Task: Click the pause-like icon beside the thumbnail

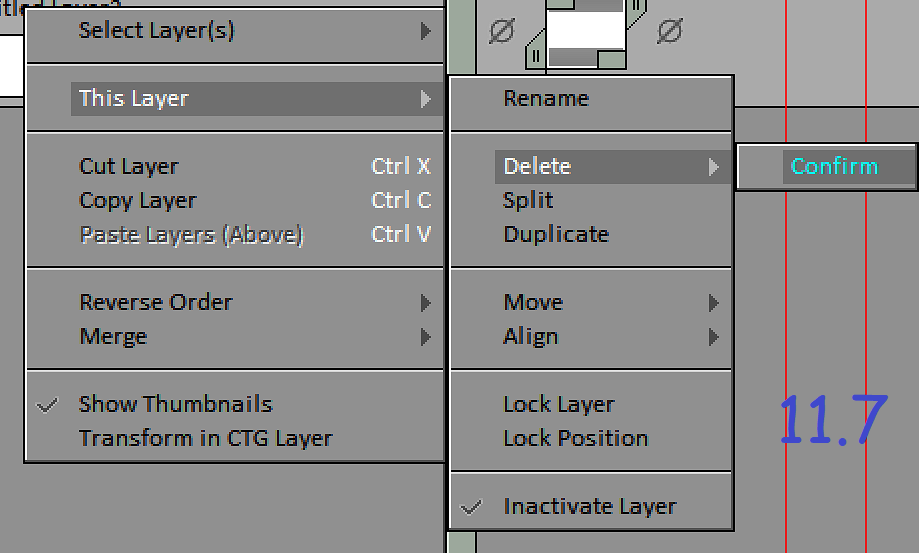Action: coord(535,57)
